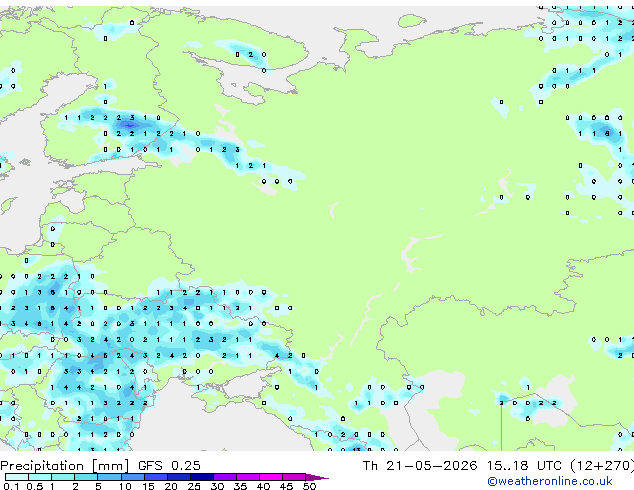Select the 5–10 mm legend color swatch
The width and height of the screenshot is (634, 490).
(110, 477)
